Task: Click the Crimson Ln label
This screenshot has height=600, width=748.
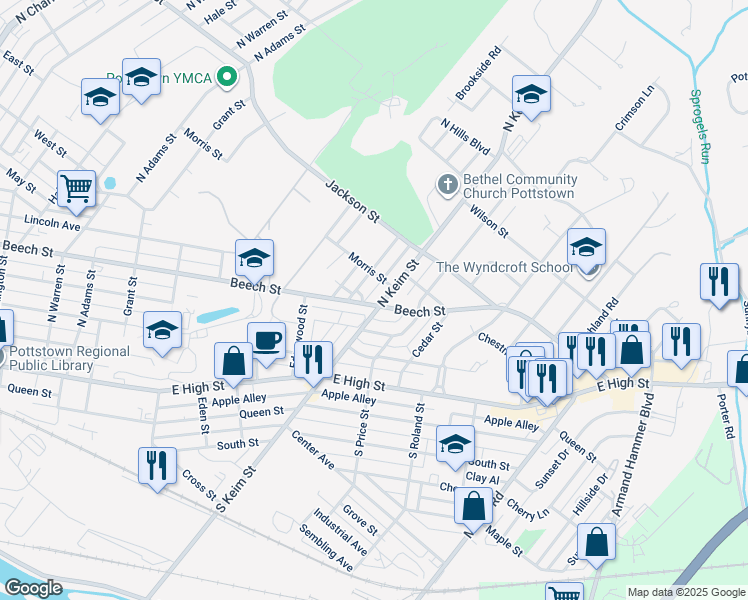Action: pyautogui.click(x=634, y=107)
